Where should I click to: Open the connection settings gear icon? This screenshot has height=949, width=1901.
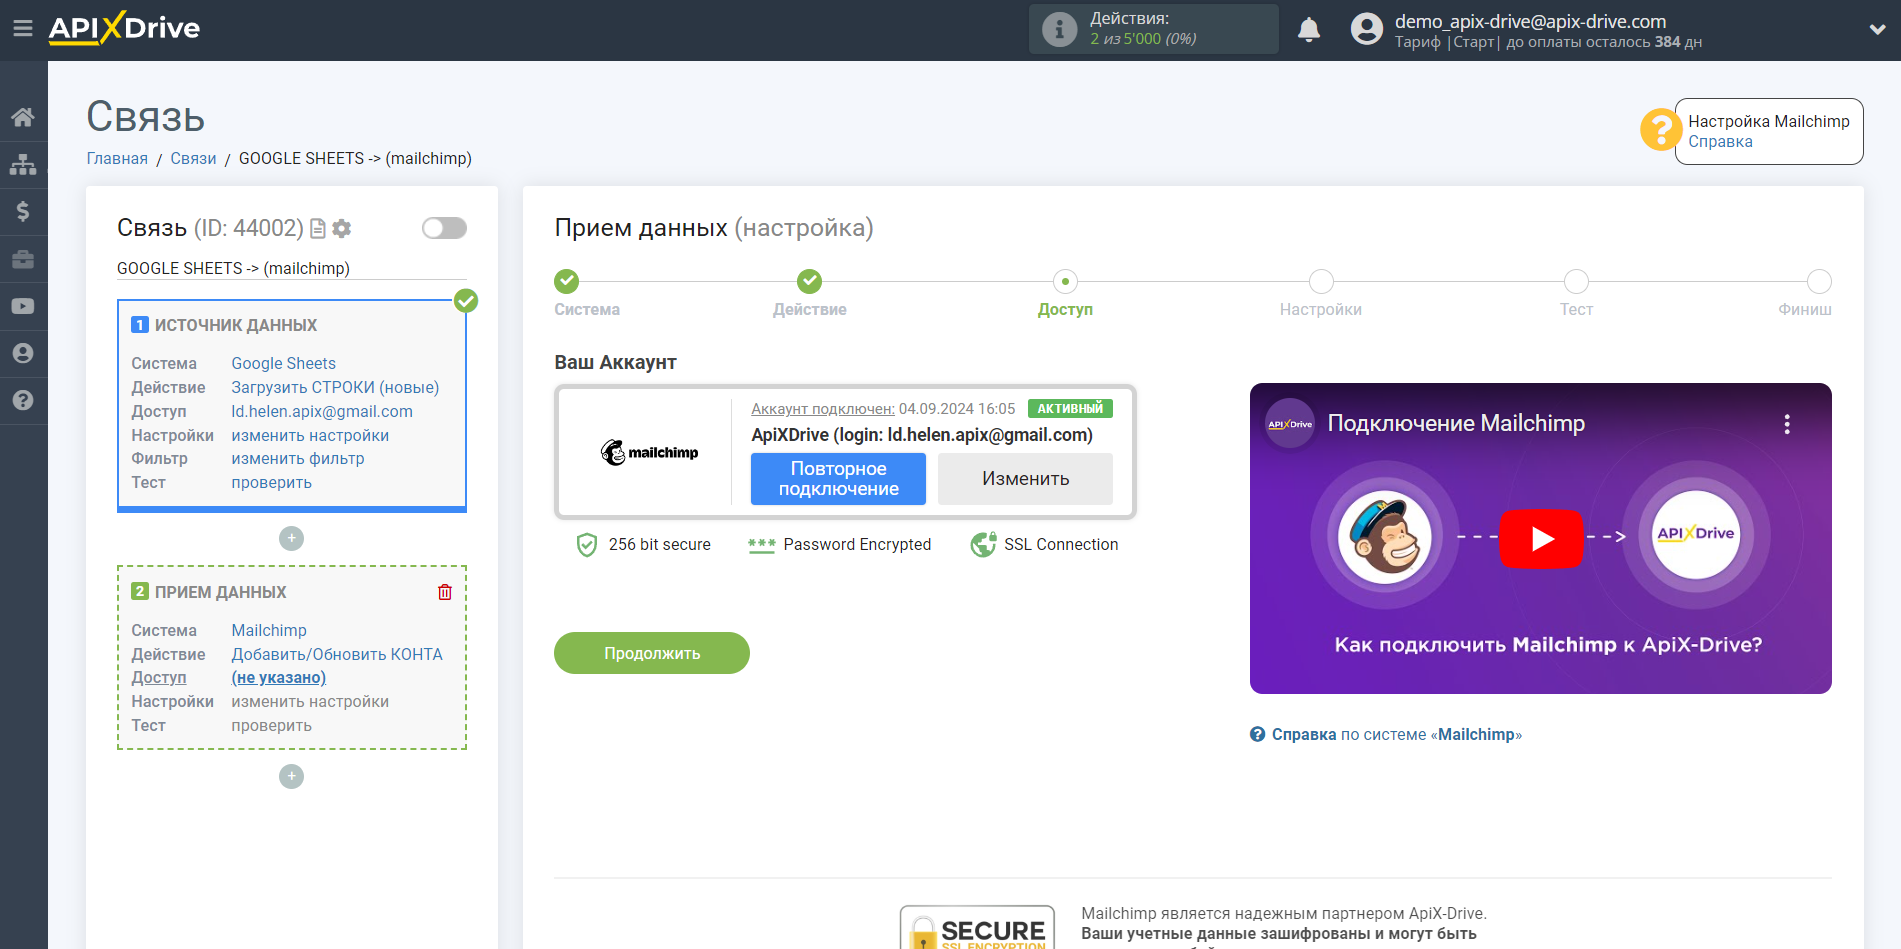coord(342,229)
